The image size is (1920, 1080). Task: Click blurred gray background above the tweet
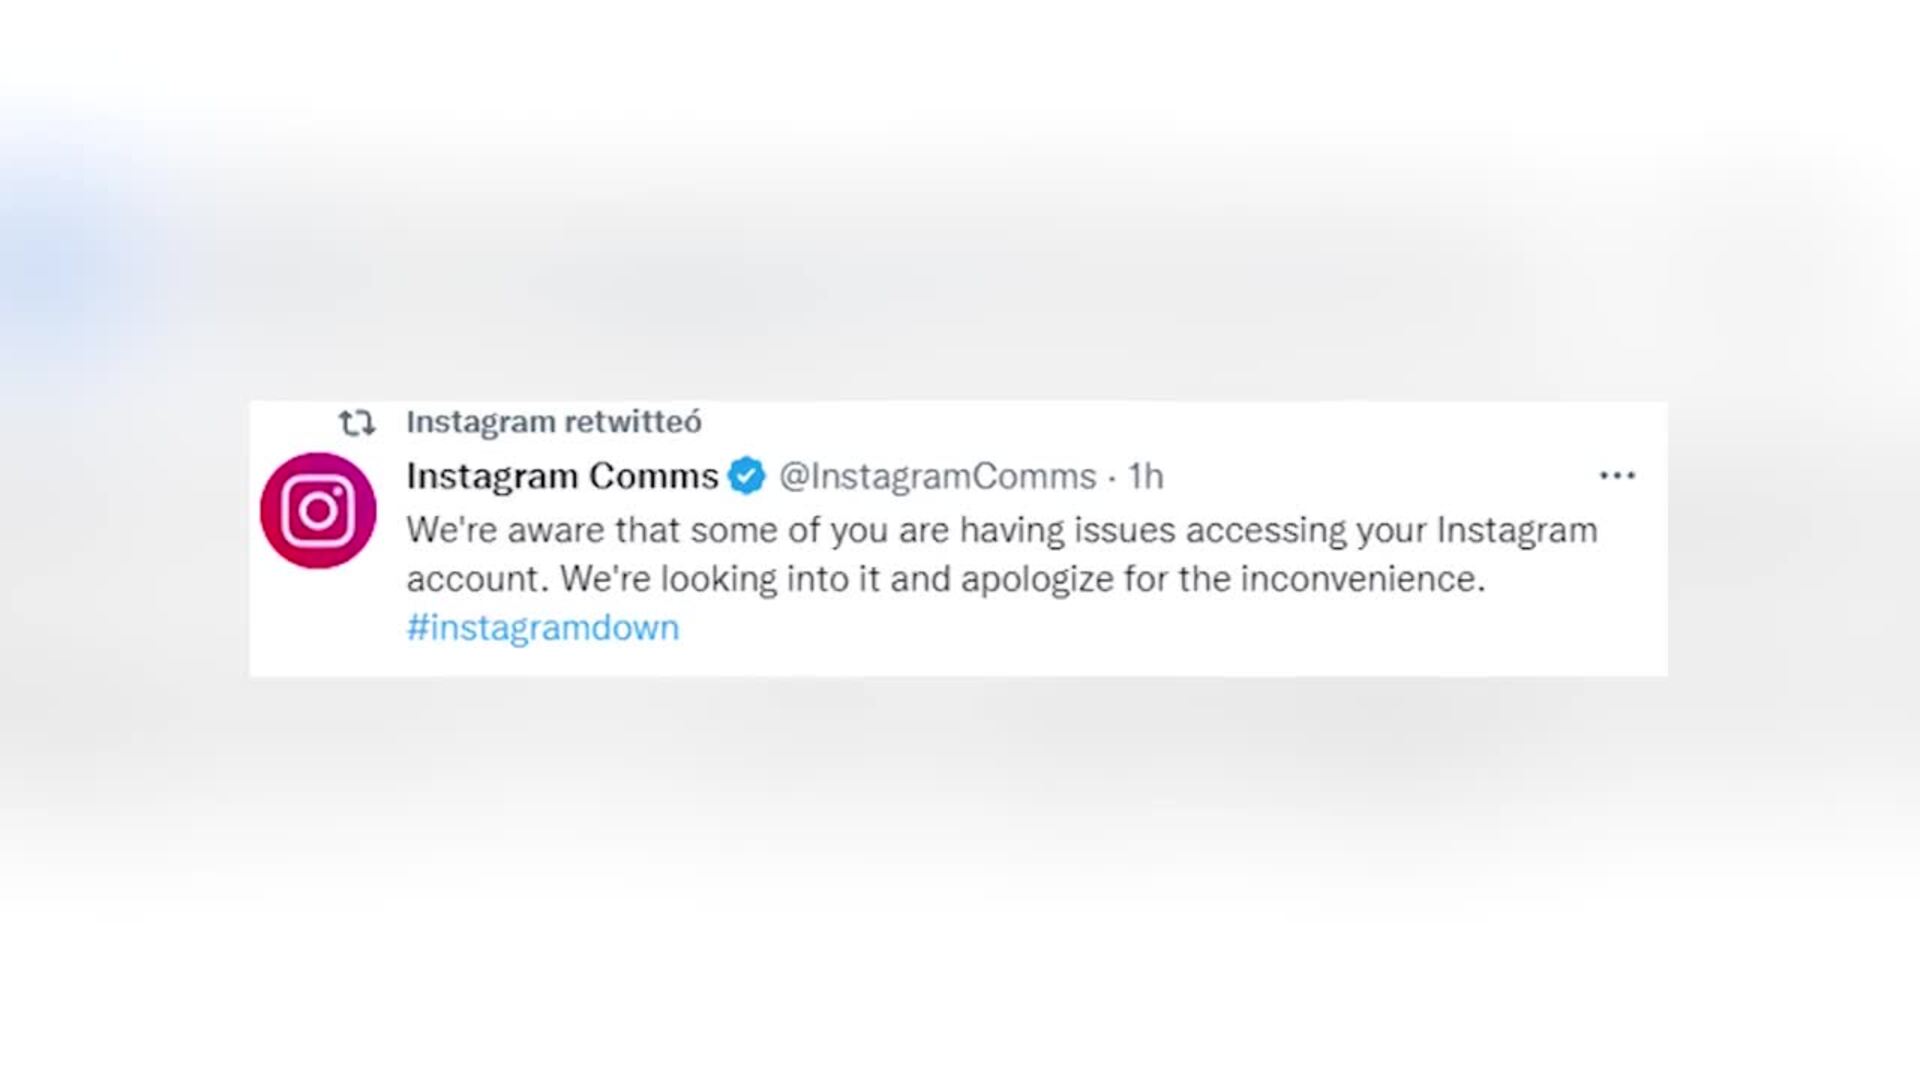960,250
